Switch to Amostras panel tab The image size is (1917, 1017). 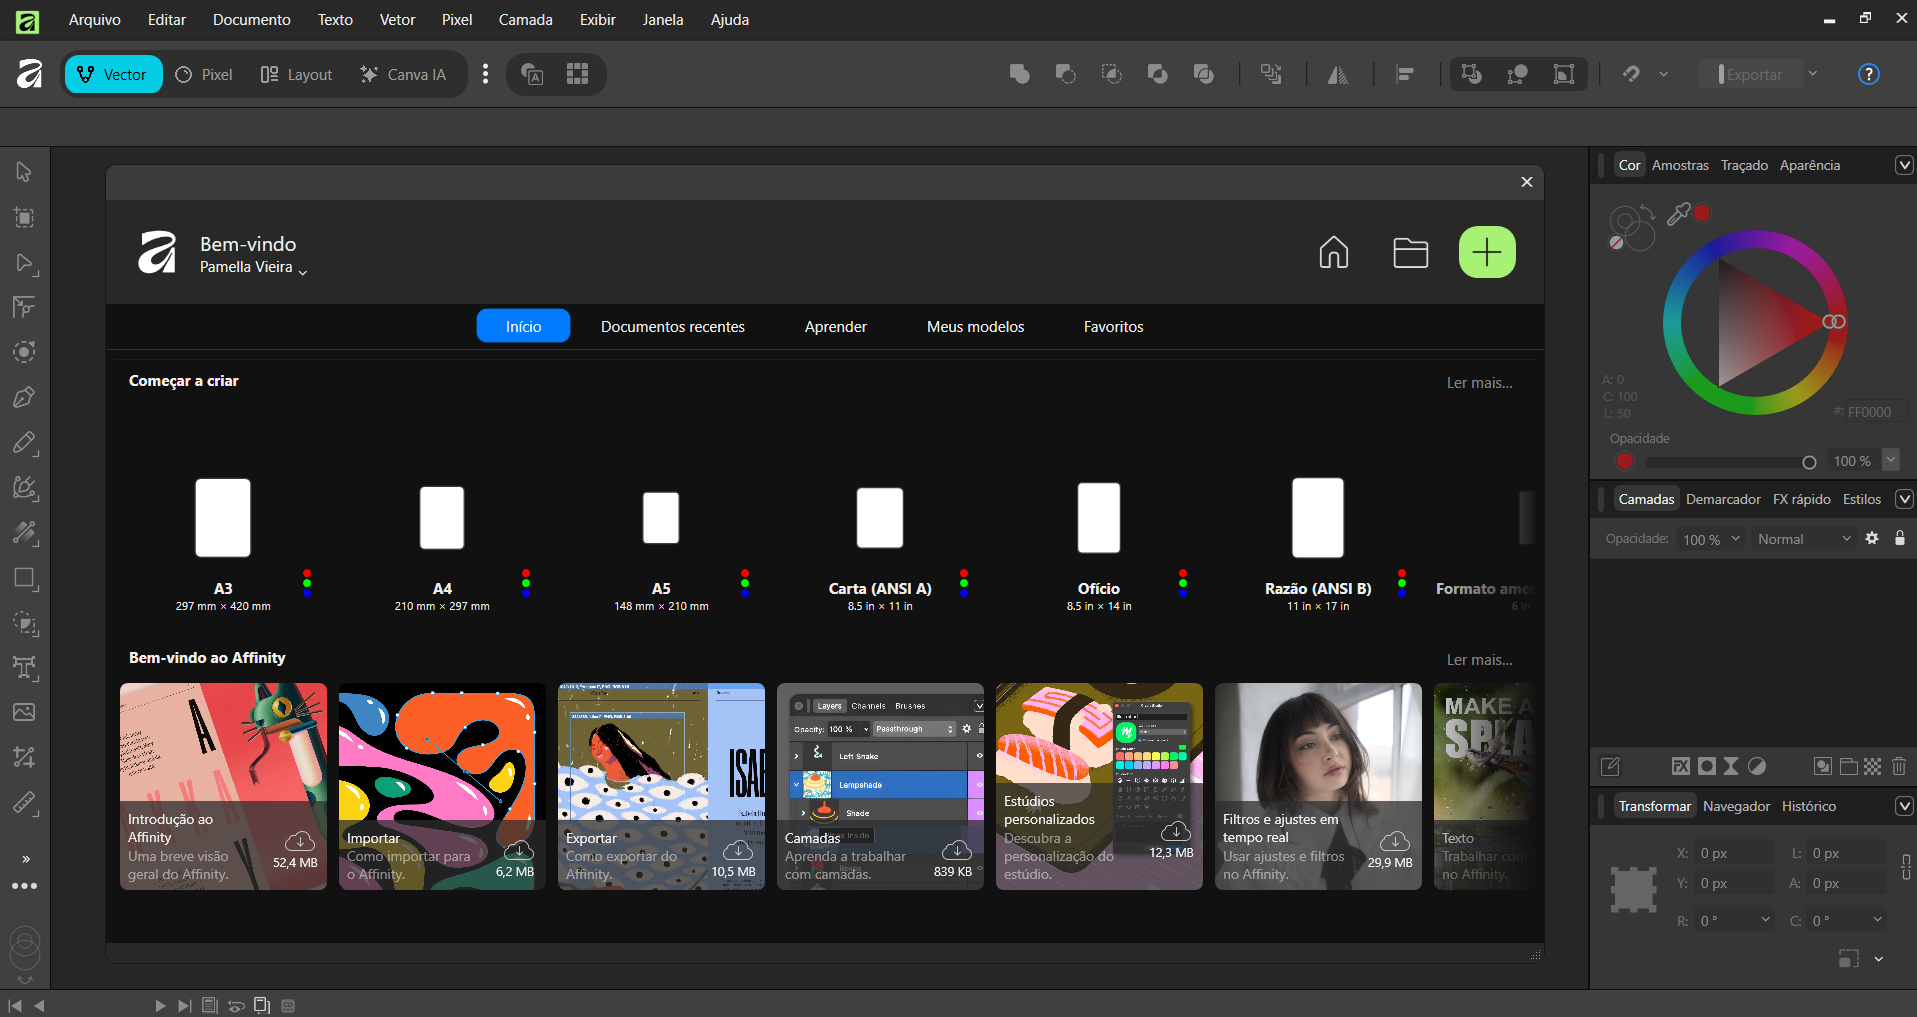pyautogui.click(x=1680, y=165)
